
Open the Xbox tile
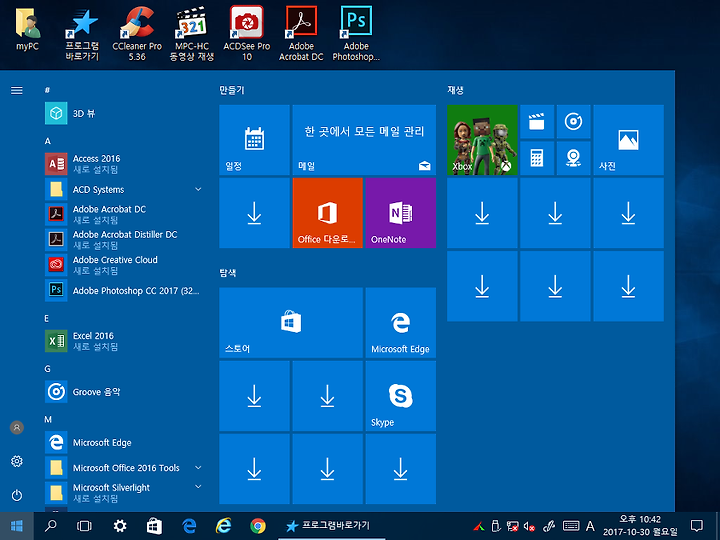coord(482,140)
